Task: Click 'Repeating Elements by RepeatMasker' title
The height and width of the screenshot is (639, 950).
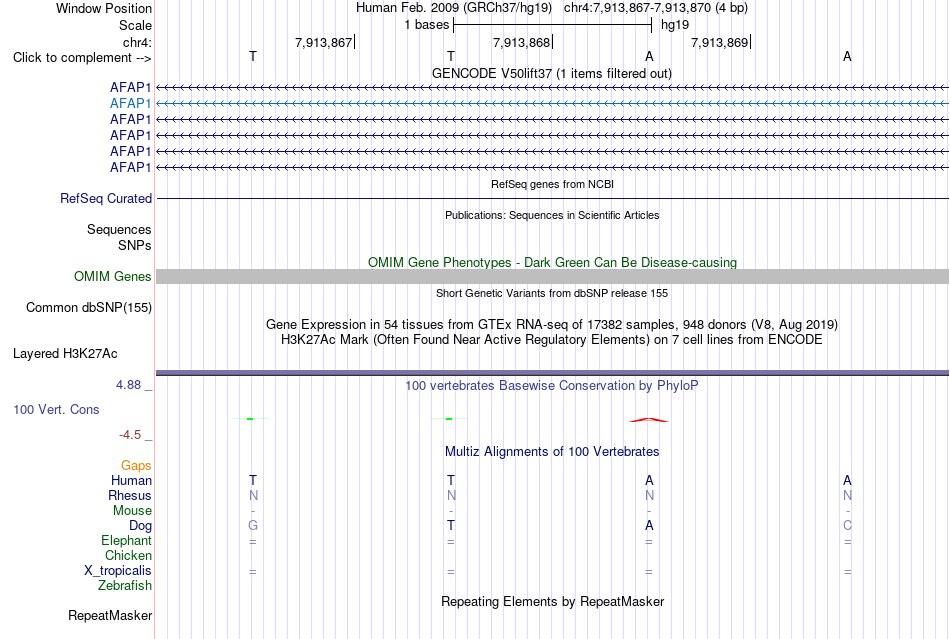Action: tap(553, 602)
